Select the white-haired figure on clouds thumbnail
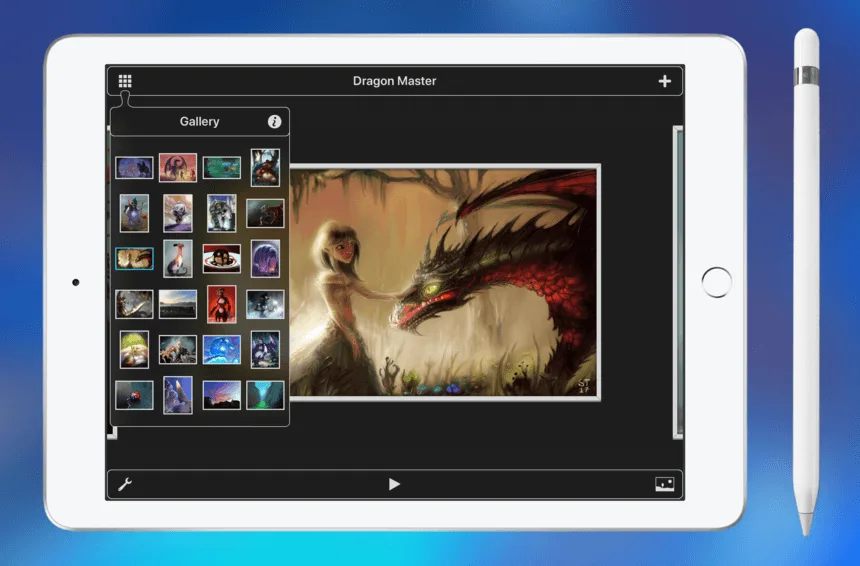 178,213
